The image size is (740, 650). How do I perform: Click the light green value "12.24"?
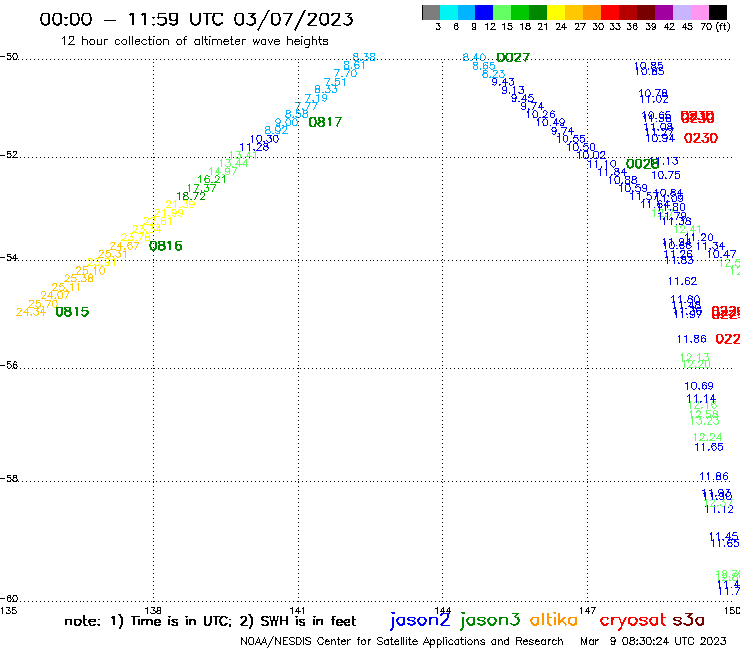coord(707,438)
